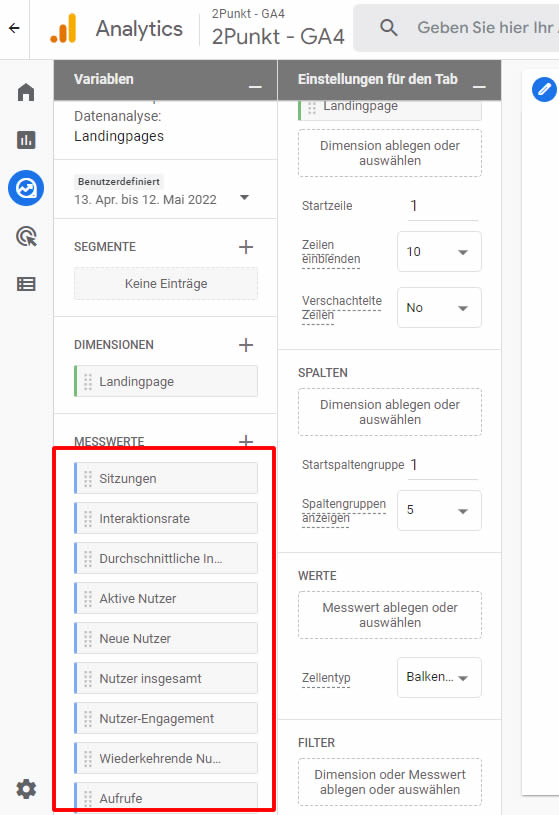Add a new dimension with plus icon
Viewport: 559px width, 815px height.
pyautogui.click(x=246, y=345)
